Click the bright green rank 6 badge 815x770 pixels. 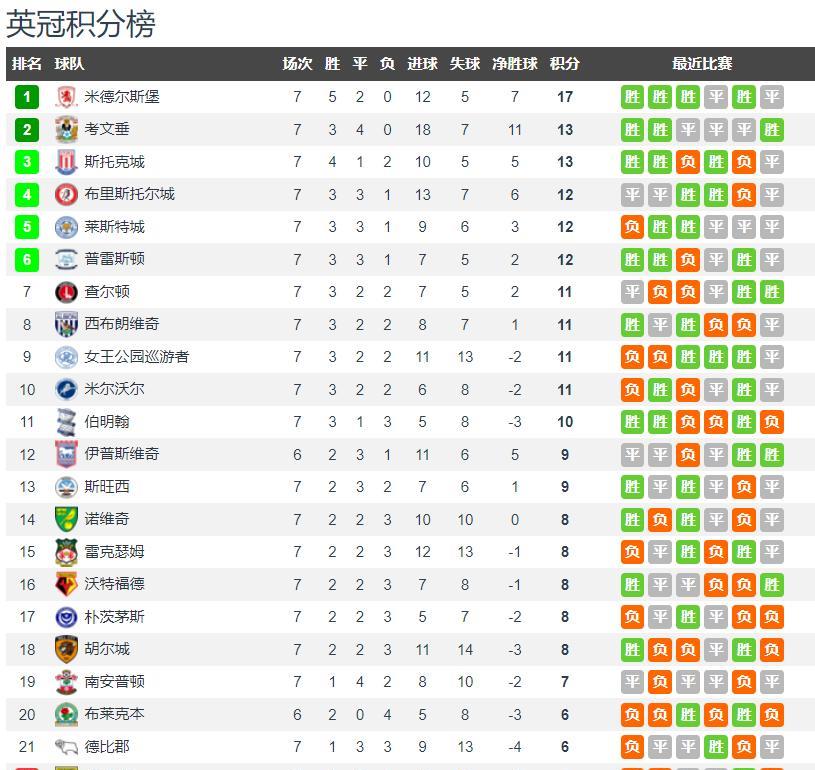point(27,259)
